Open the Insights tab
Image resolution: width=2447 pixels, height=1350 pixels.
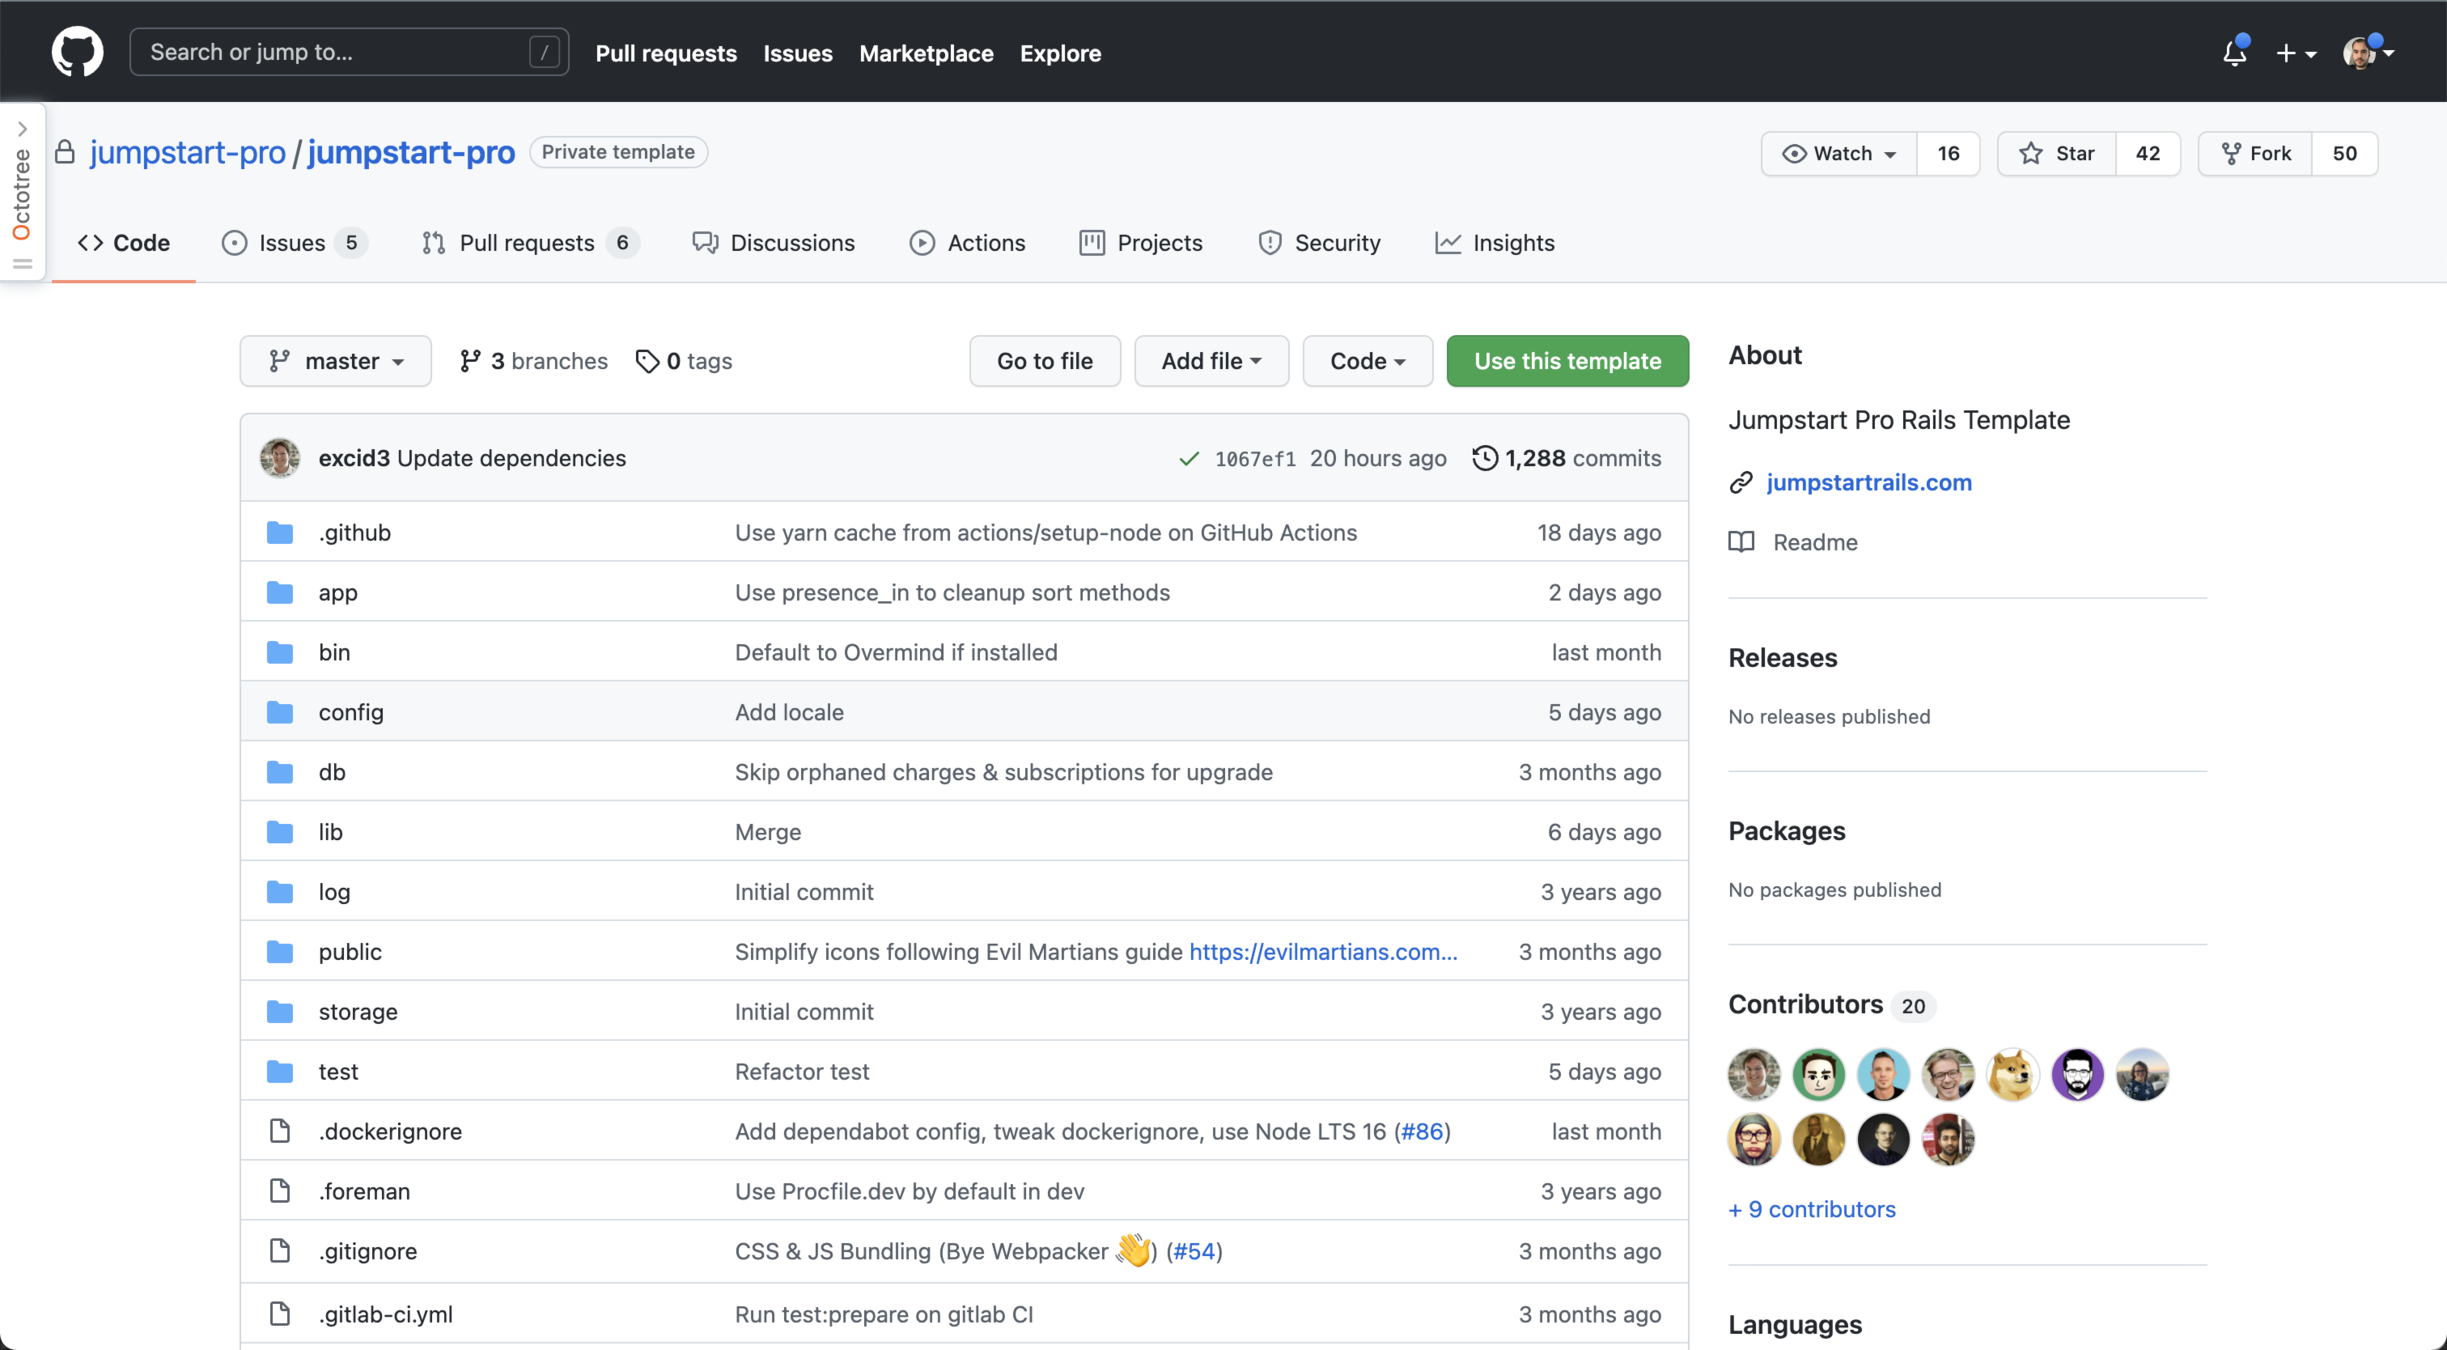(1495, 243)
